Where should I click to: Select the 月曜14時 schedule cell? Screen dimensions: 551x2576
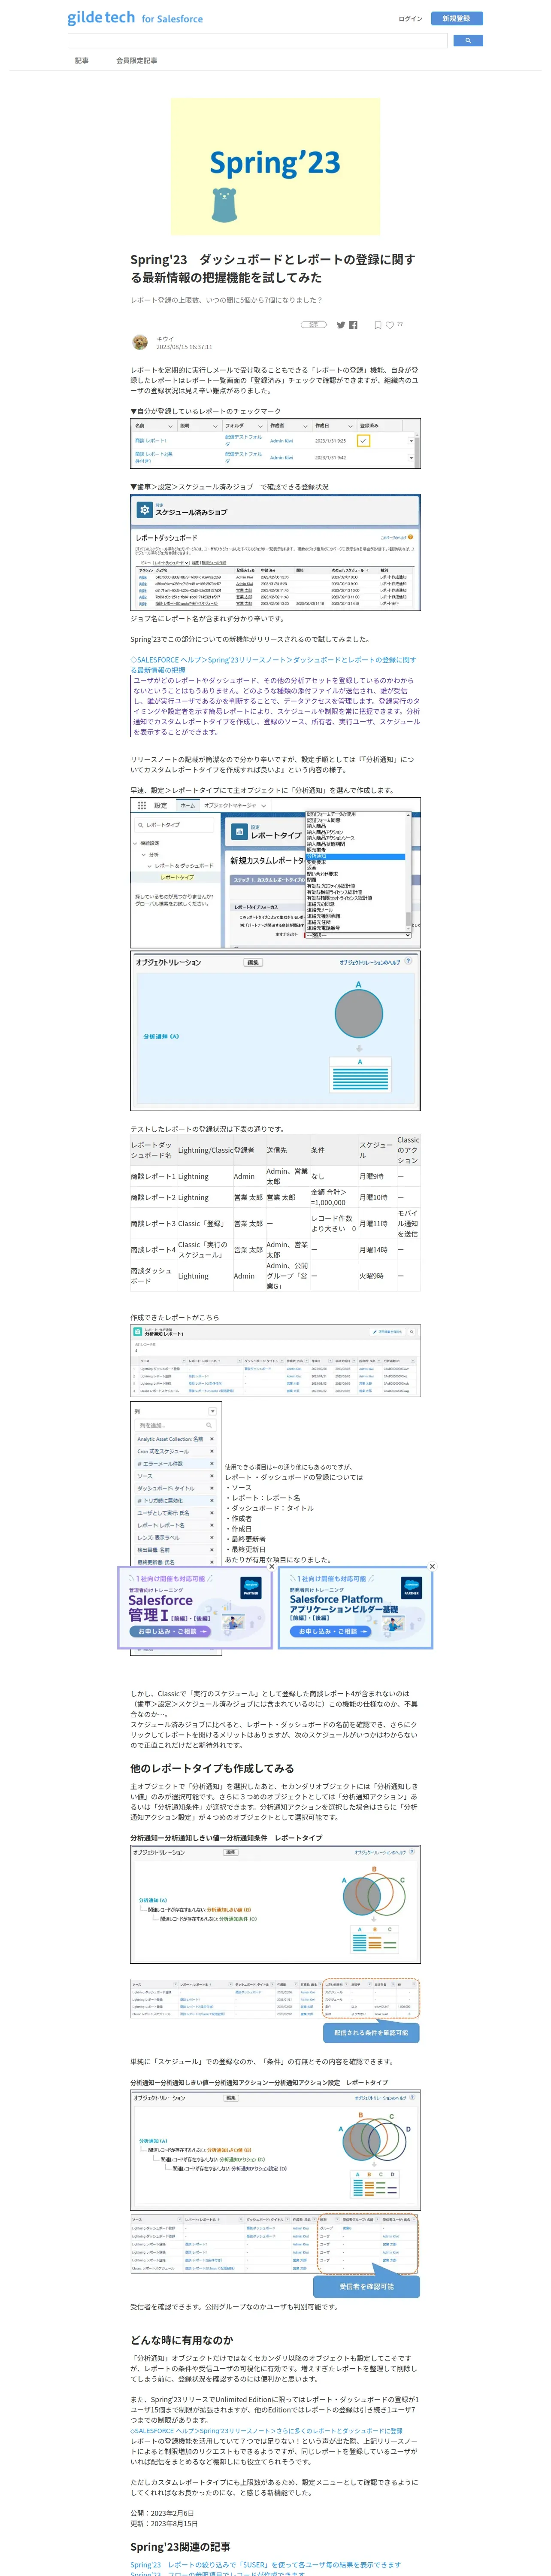point(377,1250)
